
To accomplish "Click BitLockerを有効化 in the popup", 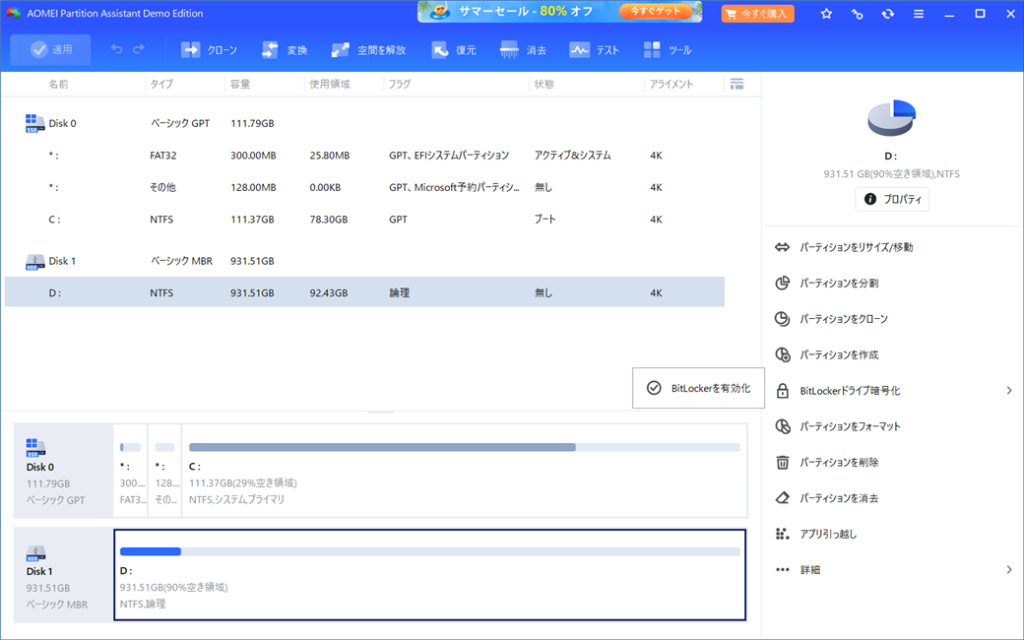I will (x=698, y=388).
